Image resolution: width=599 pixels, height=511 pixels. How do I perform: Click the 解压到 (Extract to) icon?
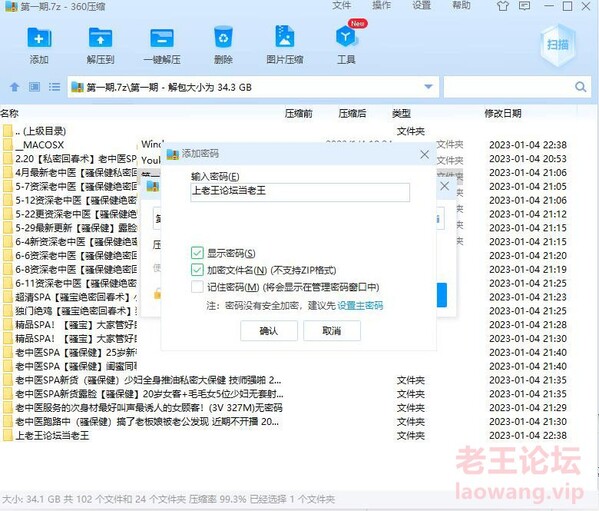click(100, 38)
